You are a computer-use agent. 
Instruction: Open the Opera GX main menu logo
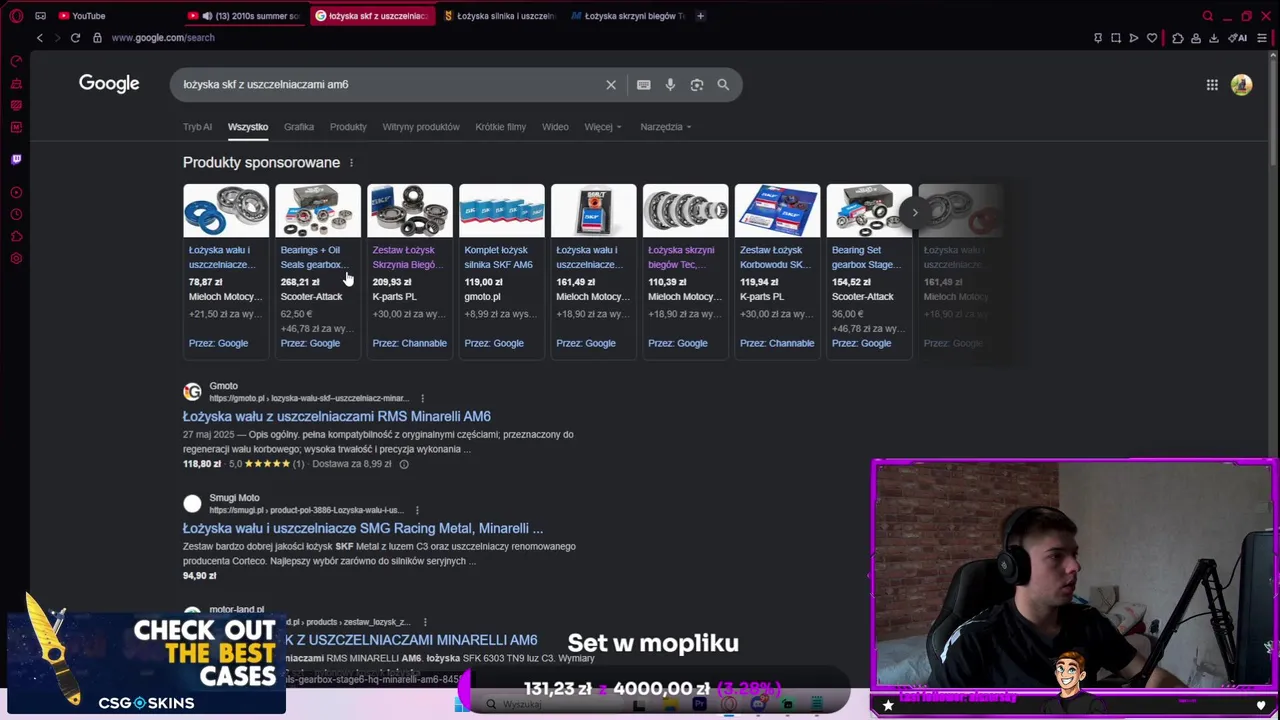16,16
